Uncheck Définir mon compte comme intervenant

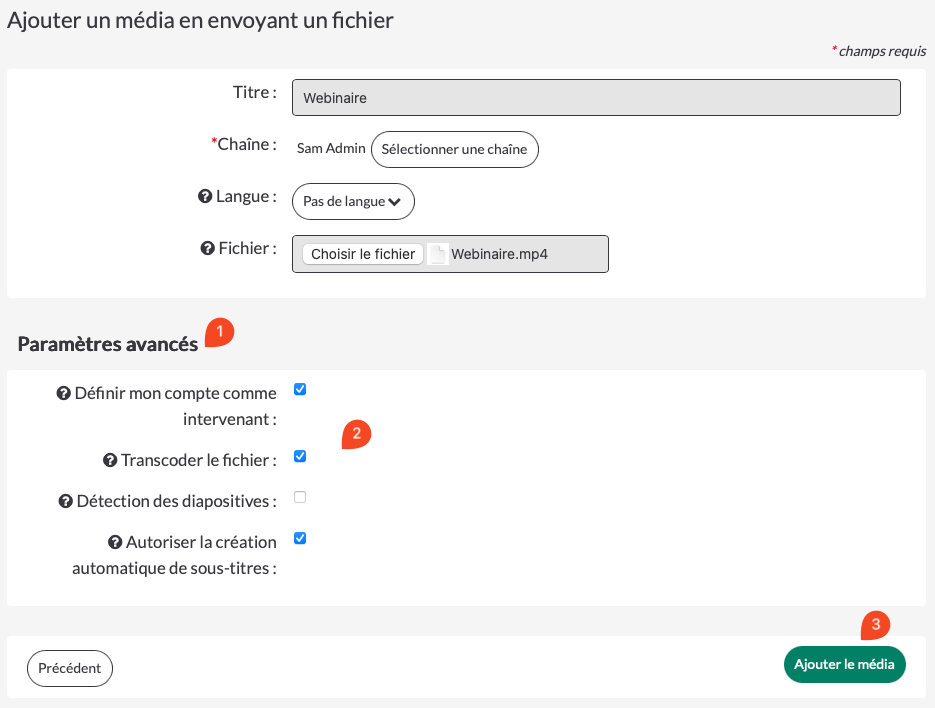300,389
